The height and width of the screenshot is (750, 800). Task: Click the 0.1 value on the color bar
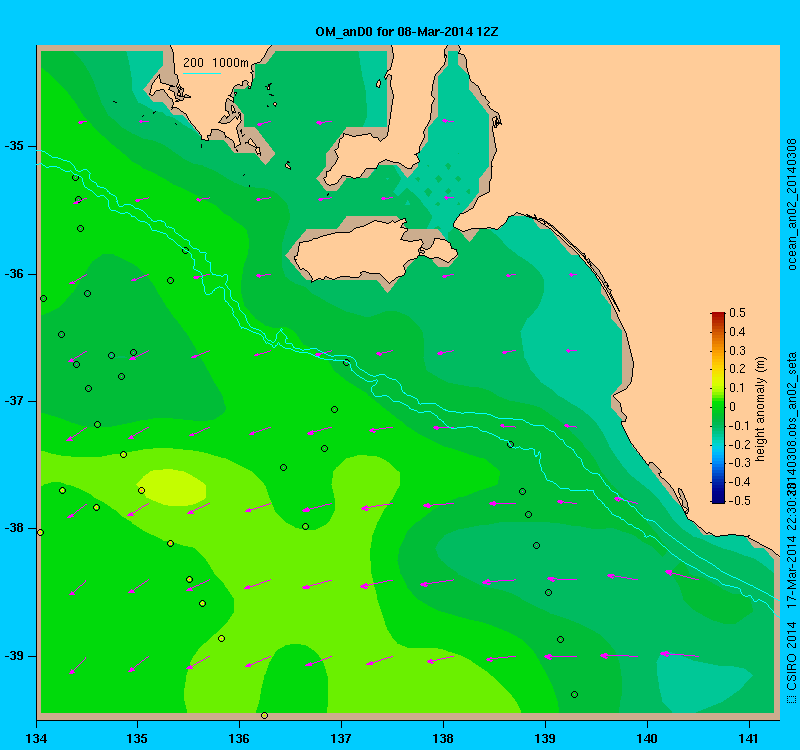pyautogui.click(x=737, y=388)
